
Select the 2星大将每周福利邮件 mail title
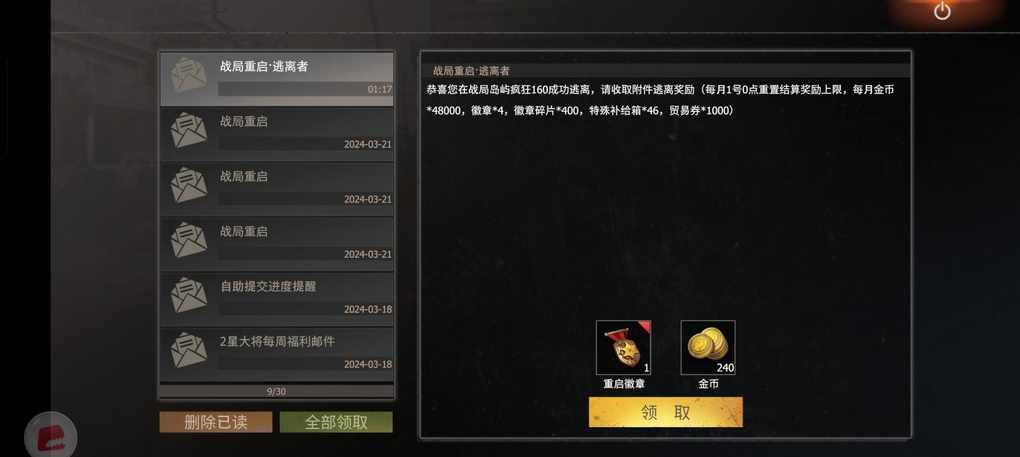click(278, 341)
